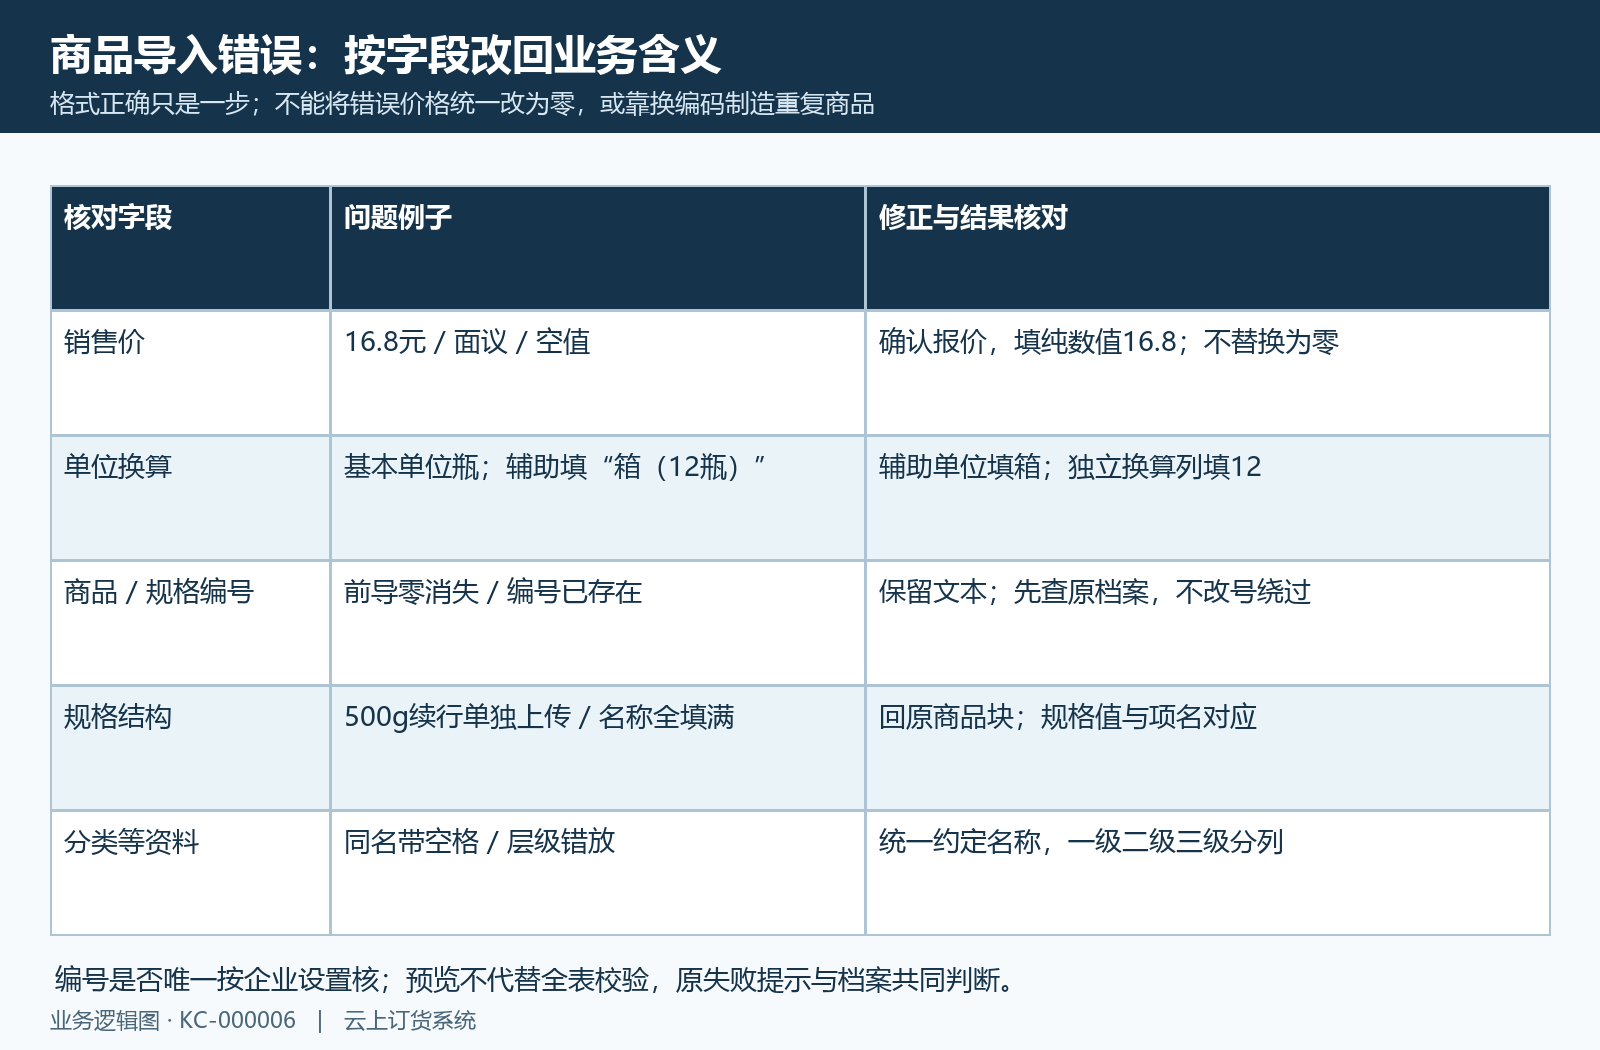The height and width of the screenshot is (1050, 1600).
Task: Select the 规格结构 row label
Action: (x=190, y=748)
